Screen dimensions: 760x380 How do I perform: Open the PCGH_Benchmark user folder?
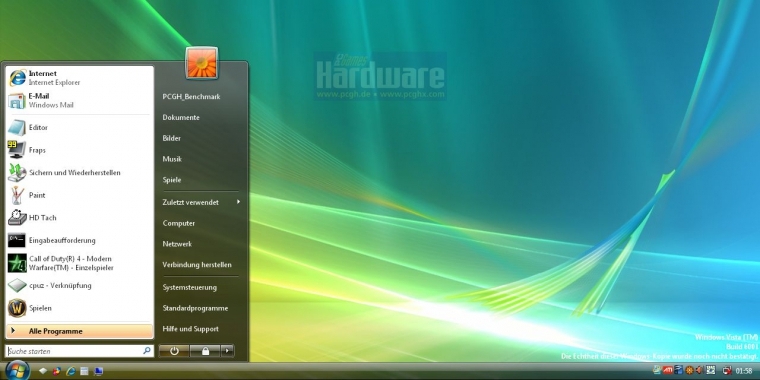pyautogui.click(x=191, y=96)
